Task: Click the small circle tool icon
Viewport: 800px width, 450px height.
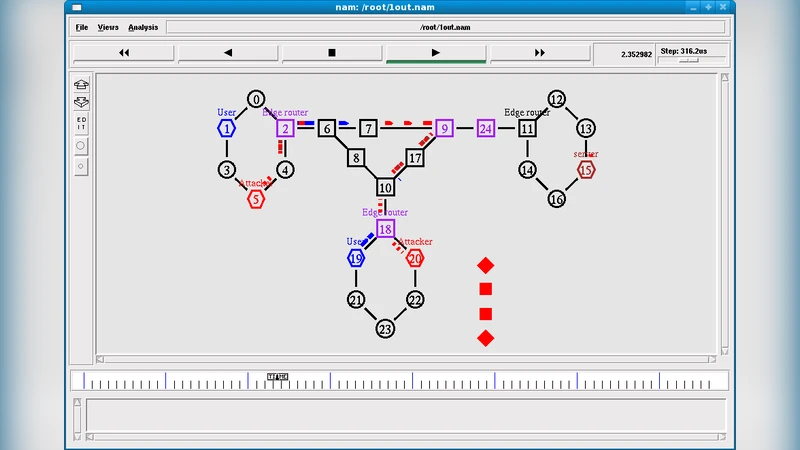Action: [81, 165]
